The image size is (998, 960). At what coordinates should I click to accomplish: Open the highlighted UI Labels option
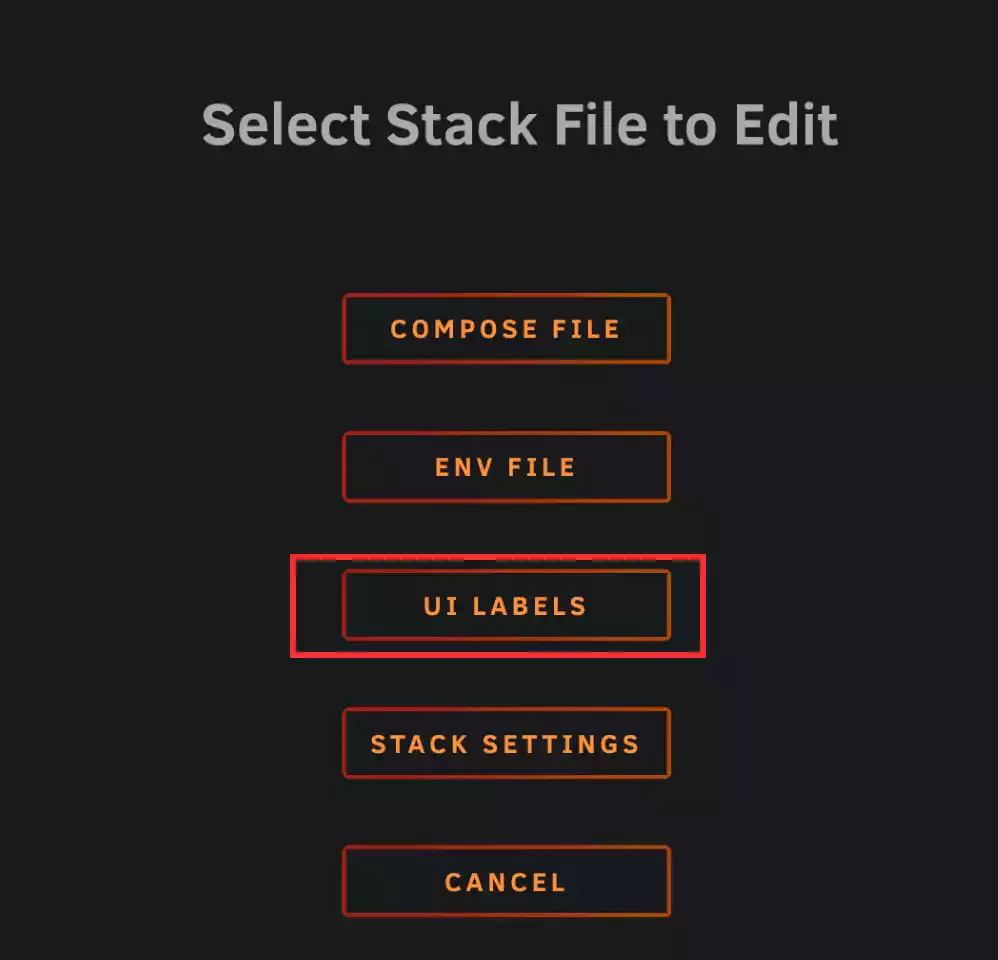click(506, 605)
